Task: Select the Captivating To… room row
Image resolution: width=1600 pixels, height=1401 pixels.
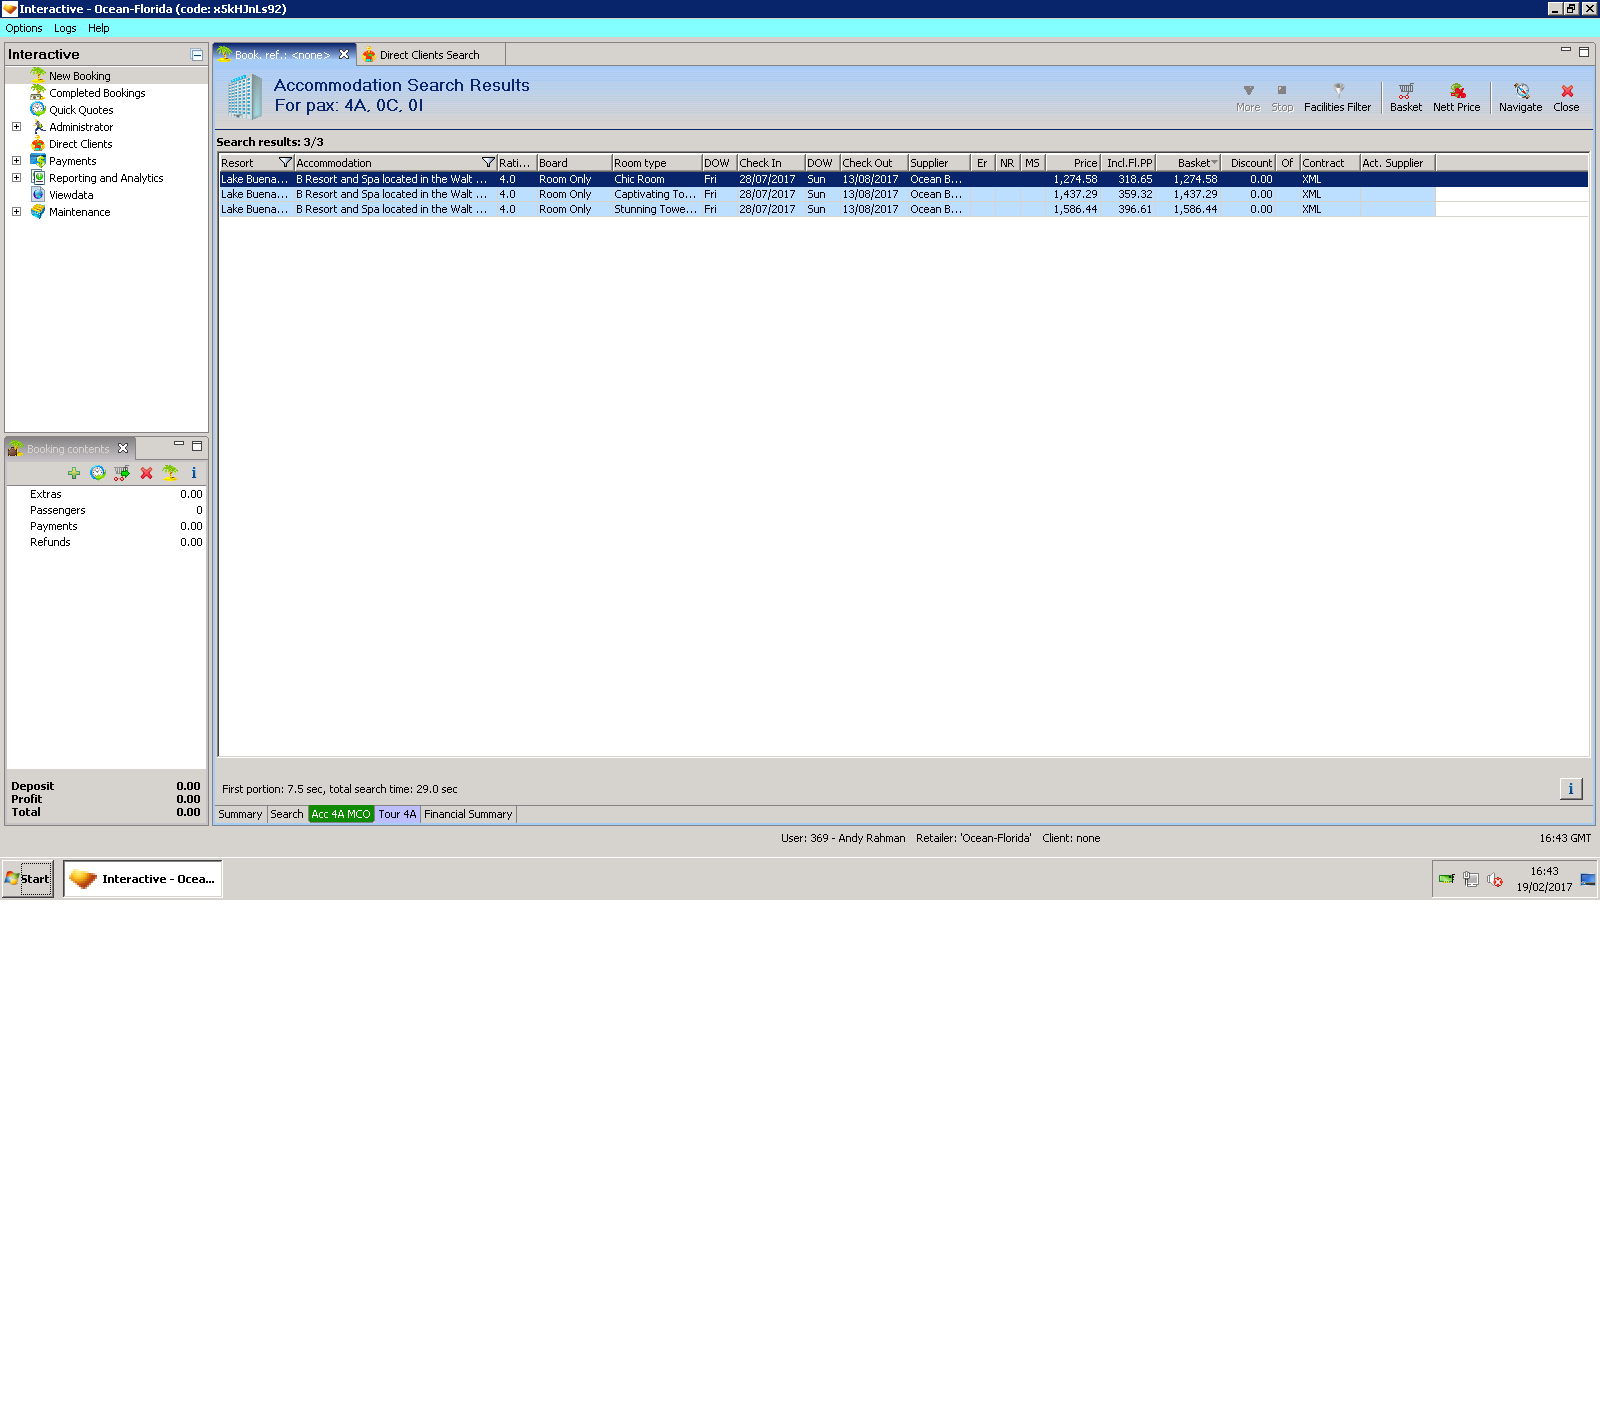Action: point(903,194)
